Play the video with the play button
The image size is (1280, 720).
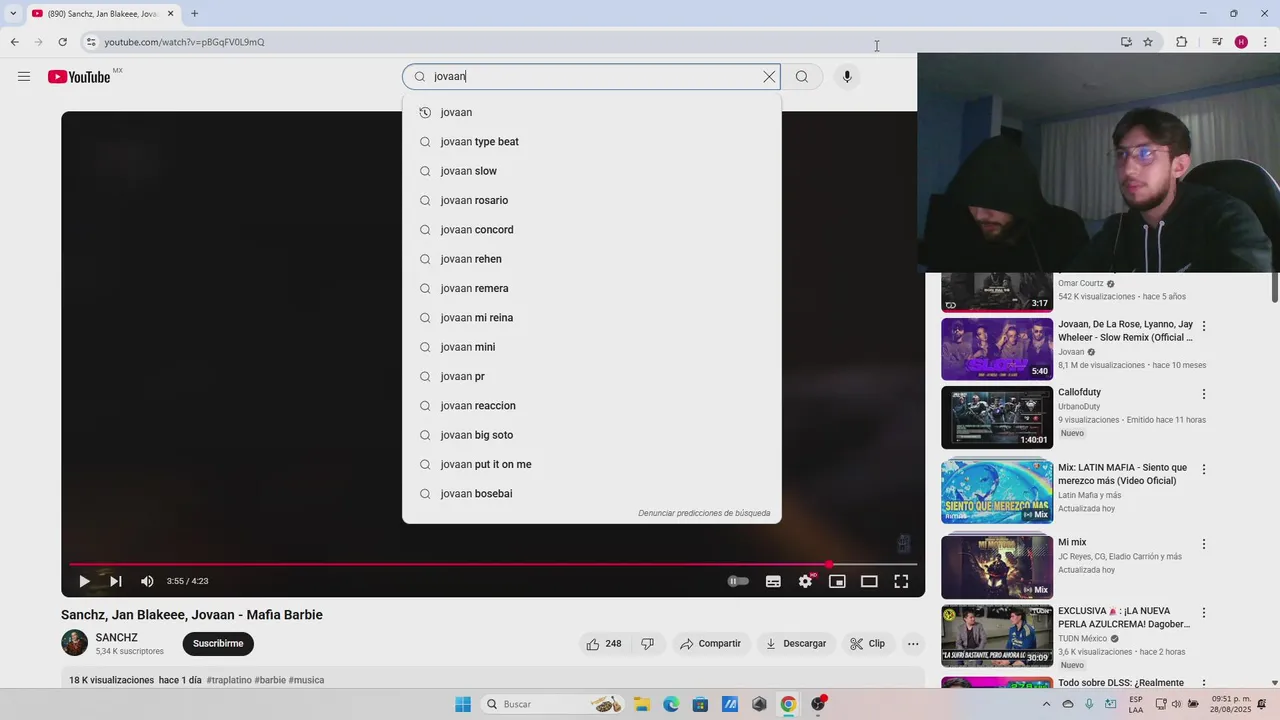(x=84, y=581)
